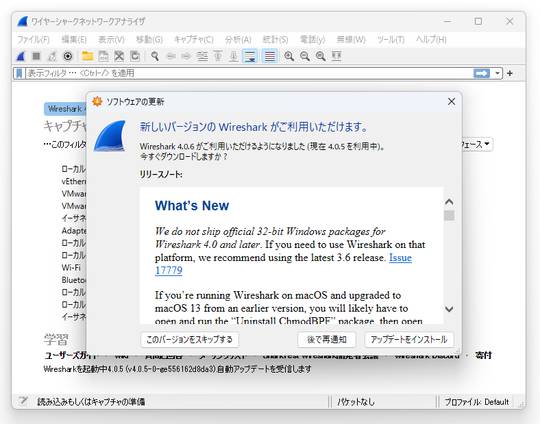540x424 pixels.
Task: Open 分析(A) menu
Action: tap(238, 40)
